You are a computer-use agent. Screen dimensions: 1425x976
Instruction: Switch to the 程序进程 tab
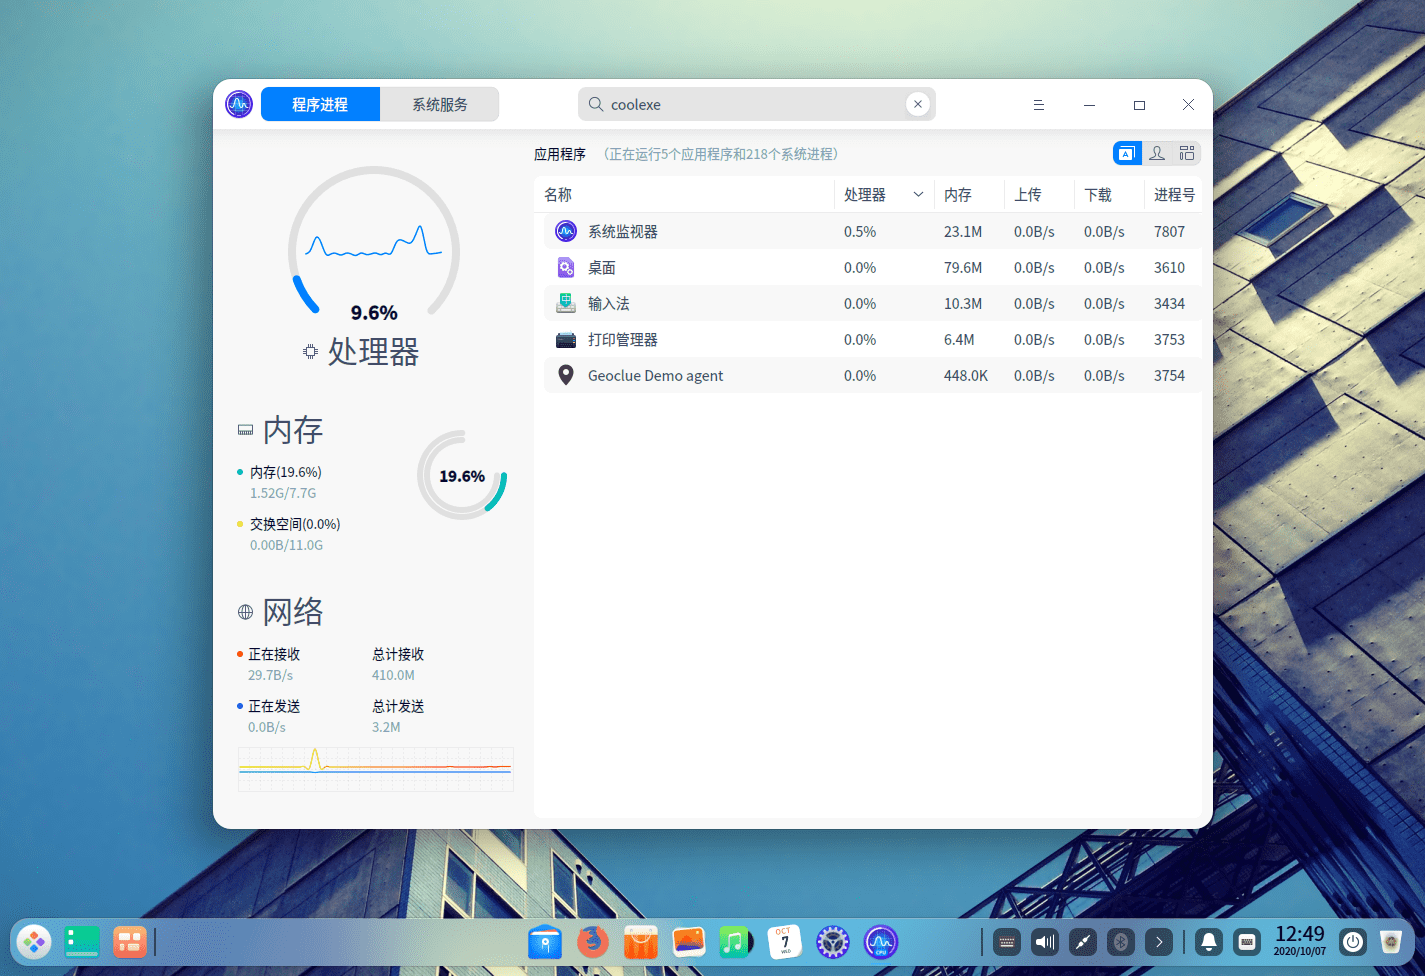[320, 104]
